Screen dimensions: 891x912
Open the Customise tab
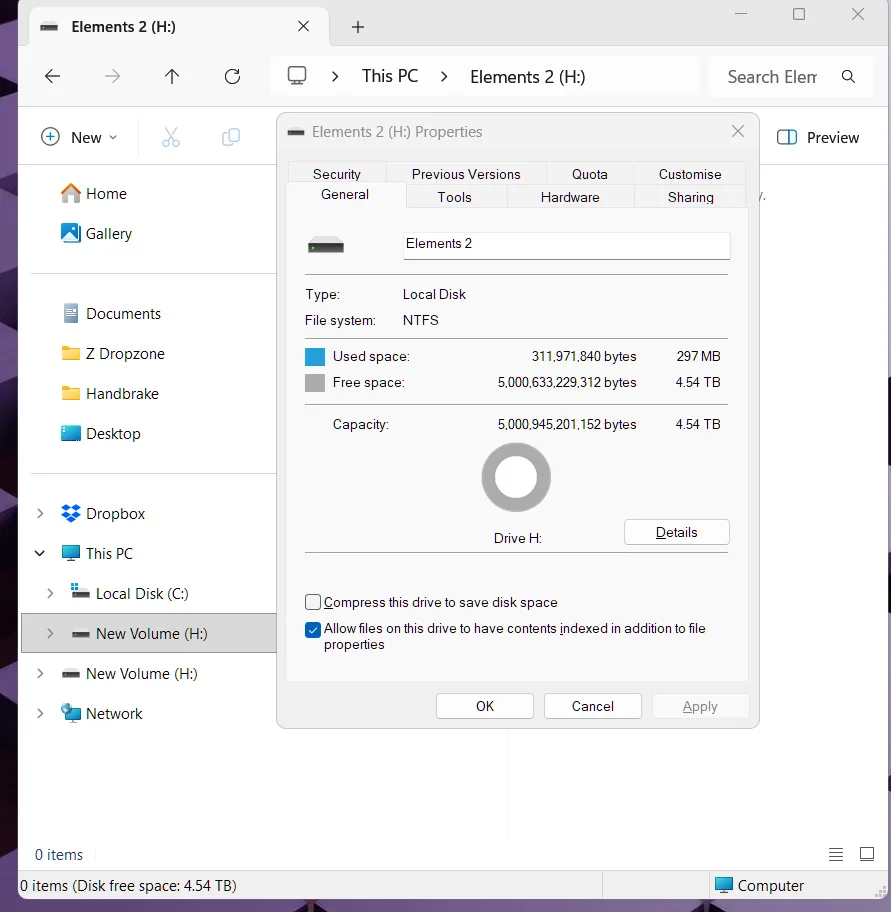pyautogui.click(x=690, y=174)
